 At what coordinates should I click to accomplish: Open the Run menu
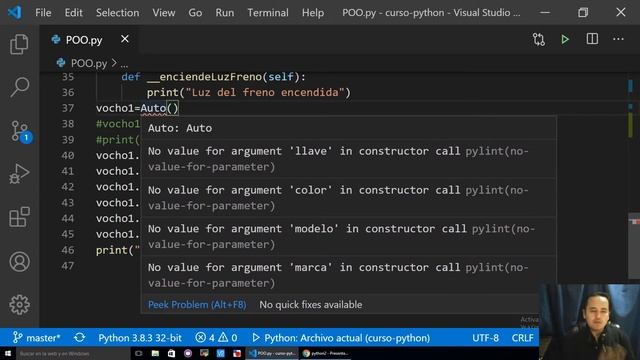tap(225, 13)
